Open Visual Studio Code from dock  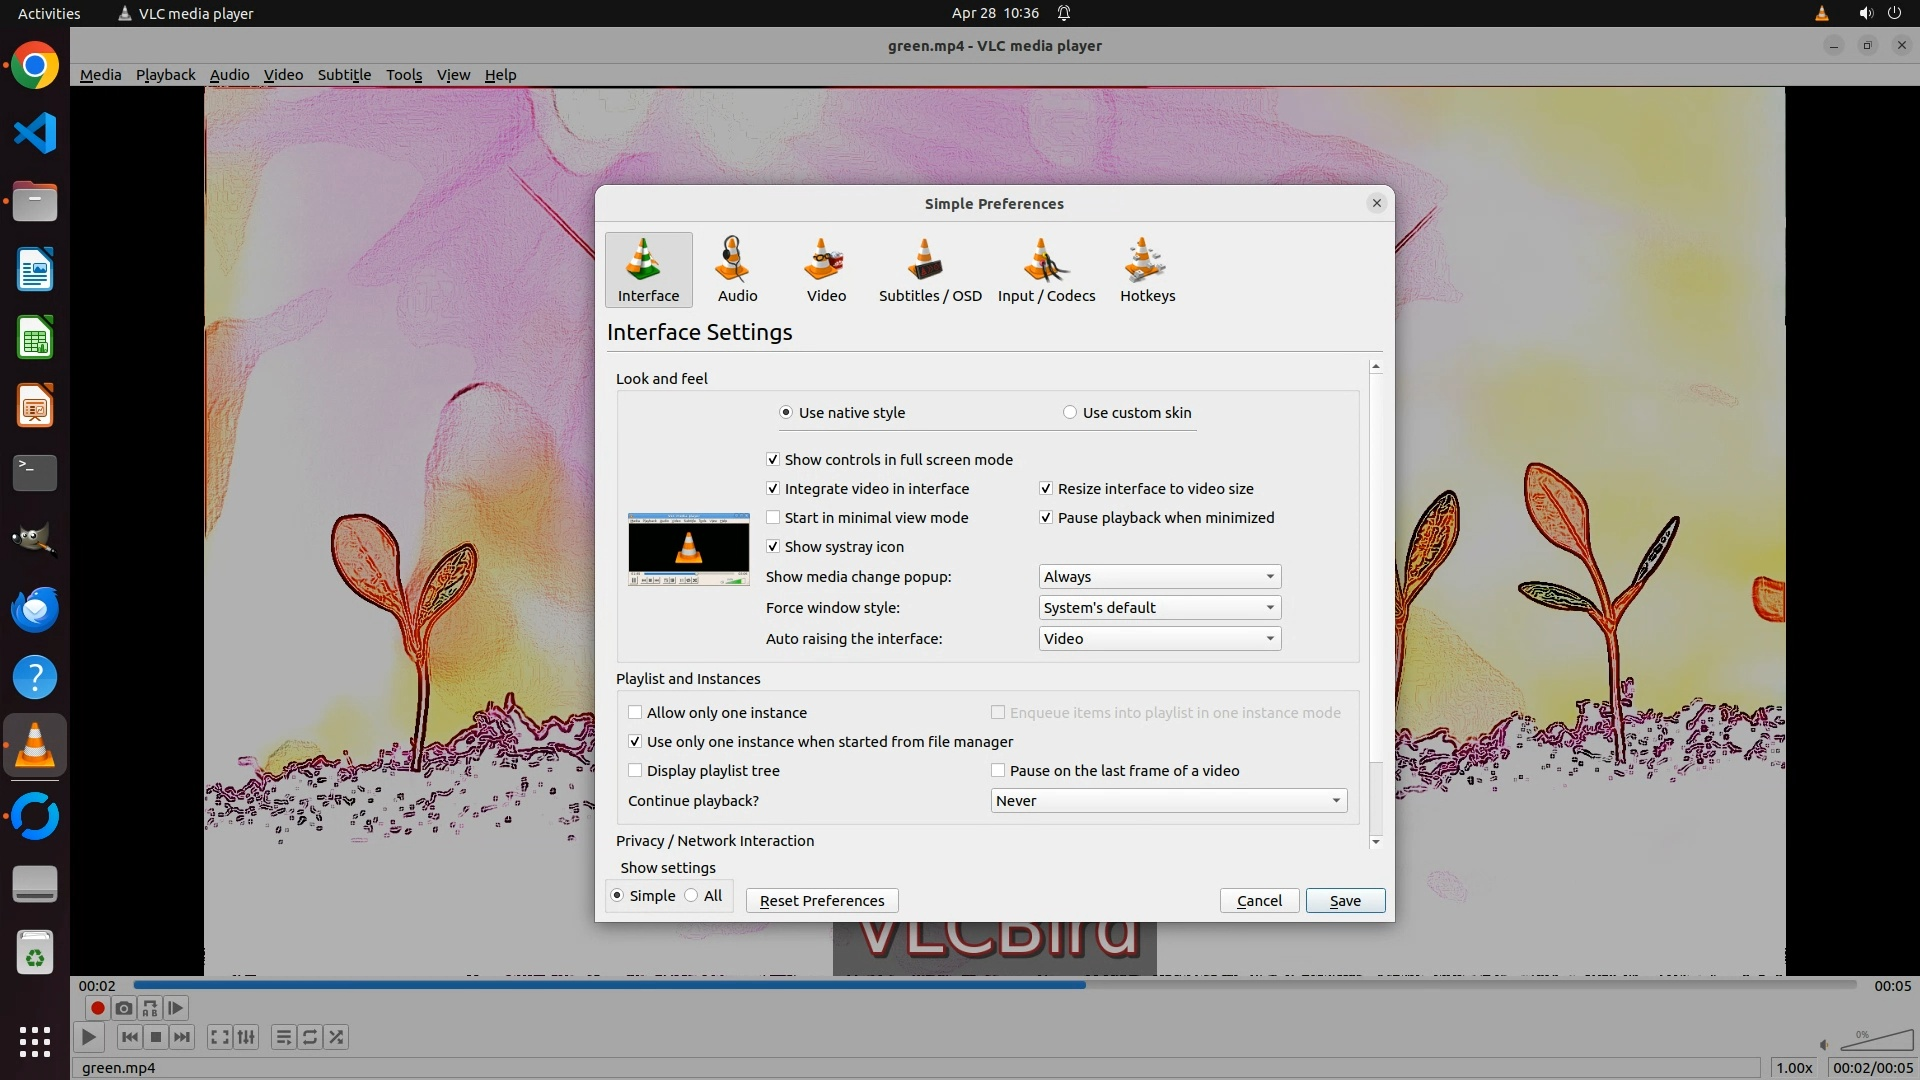click(x=35, y=133)
